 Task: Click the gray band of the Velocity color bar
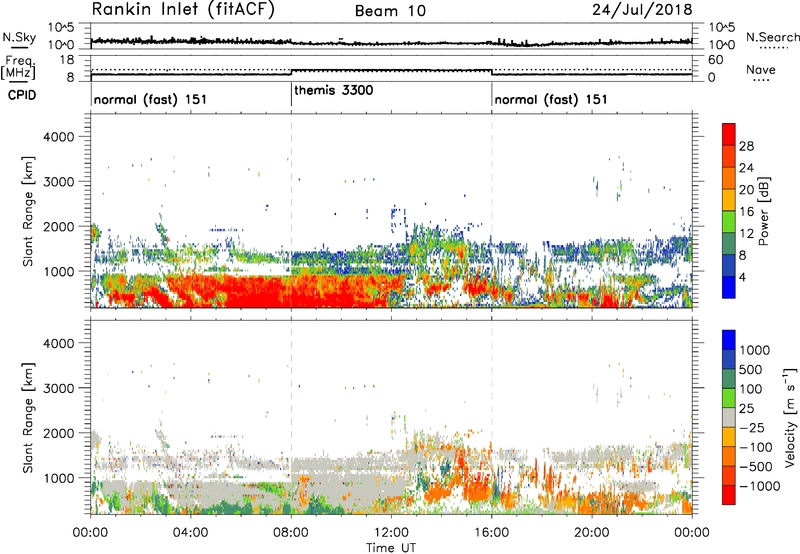(729, 418)
